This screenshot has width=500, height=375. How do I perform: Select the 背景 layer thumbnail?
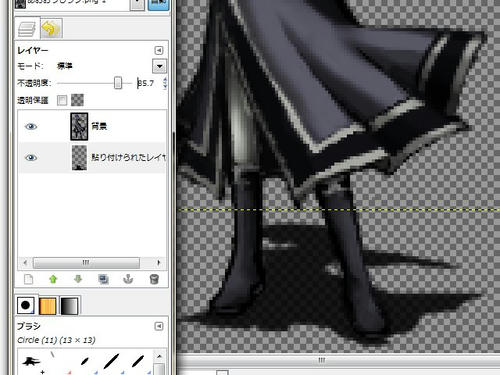pos(79,126)
